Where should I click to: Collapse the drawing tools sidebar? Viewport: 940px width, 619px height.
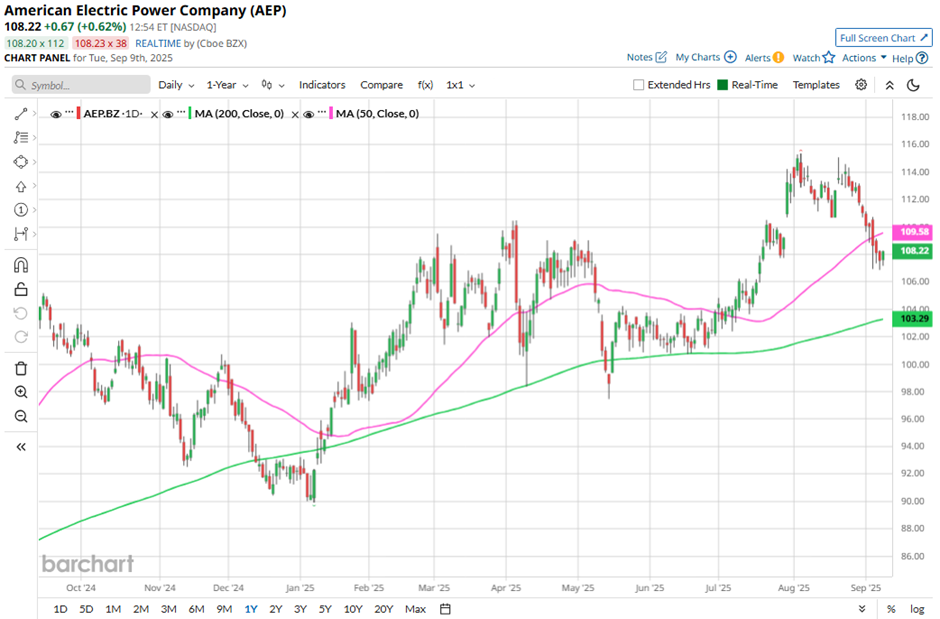pyautogui.click(x=21, y=447)
